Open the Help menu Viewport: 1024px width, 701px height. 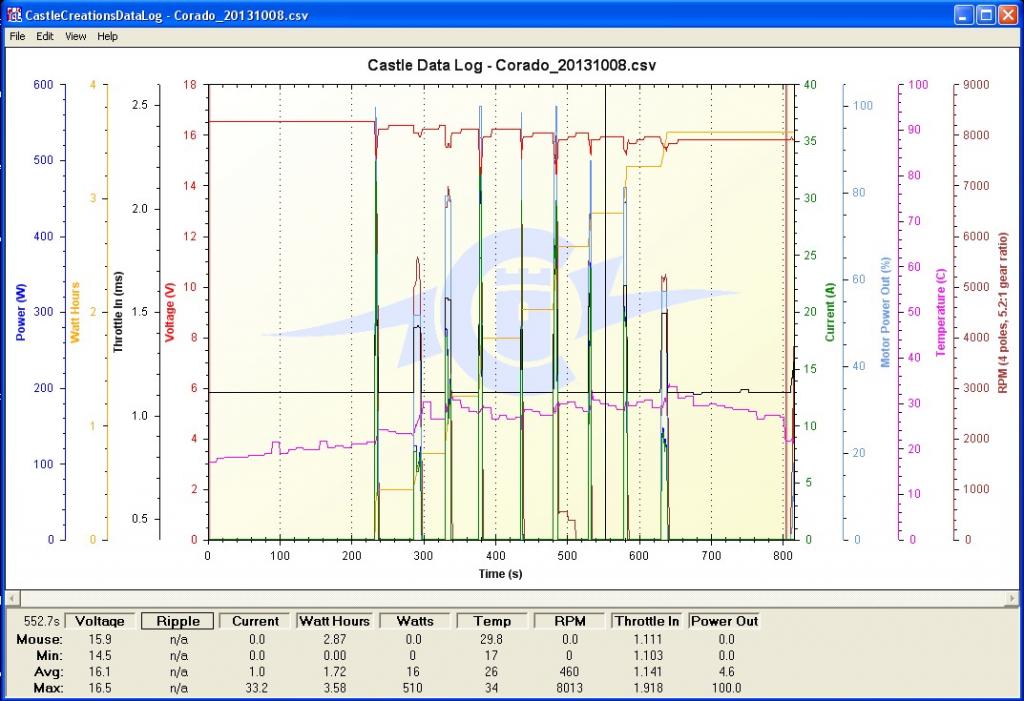107,36
